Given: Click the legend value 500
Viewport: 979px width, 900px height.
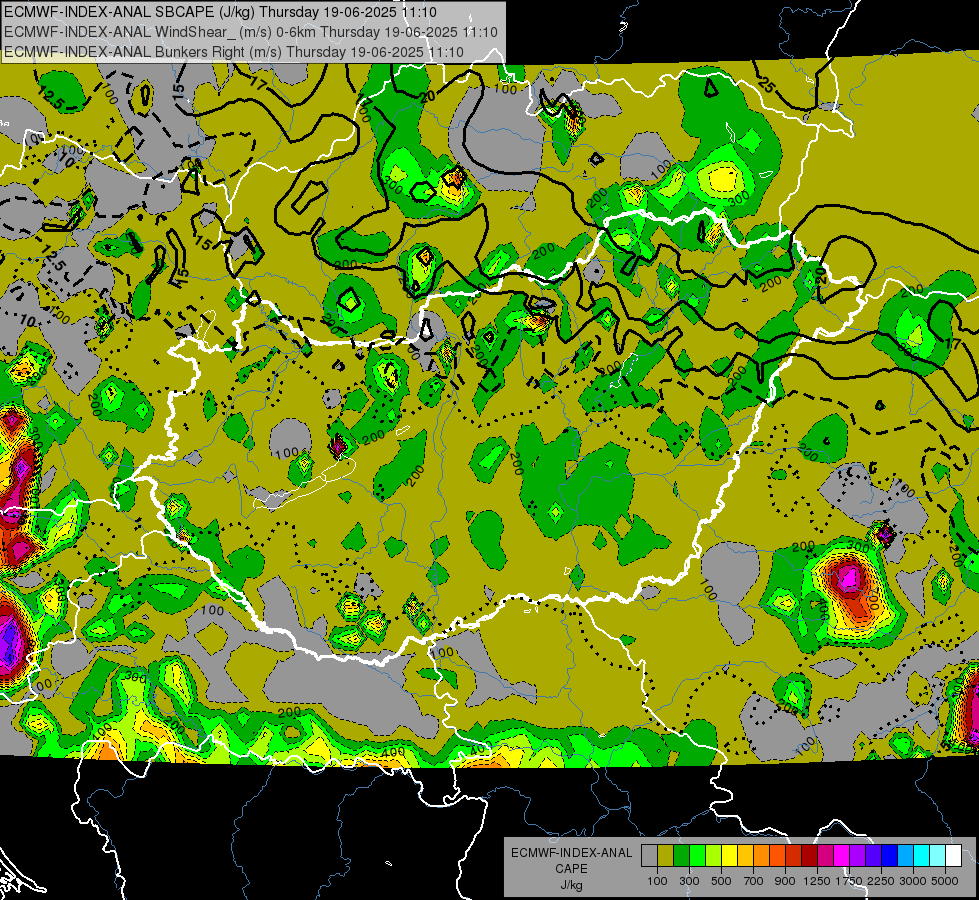Looking at the screenshot, I should [721, 881].
